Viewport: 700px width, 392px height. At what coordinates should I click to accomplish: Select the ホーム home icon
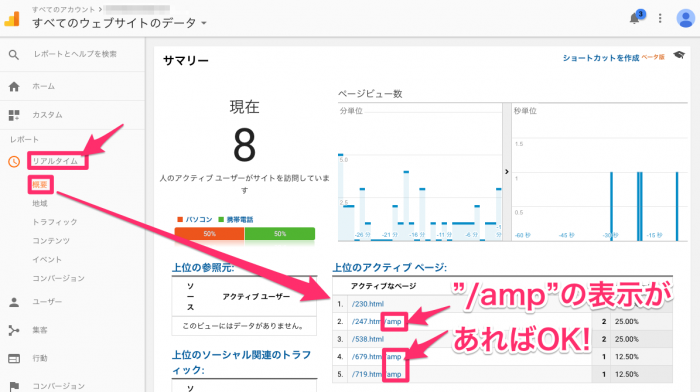point(14,87)
